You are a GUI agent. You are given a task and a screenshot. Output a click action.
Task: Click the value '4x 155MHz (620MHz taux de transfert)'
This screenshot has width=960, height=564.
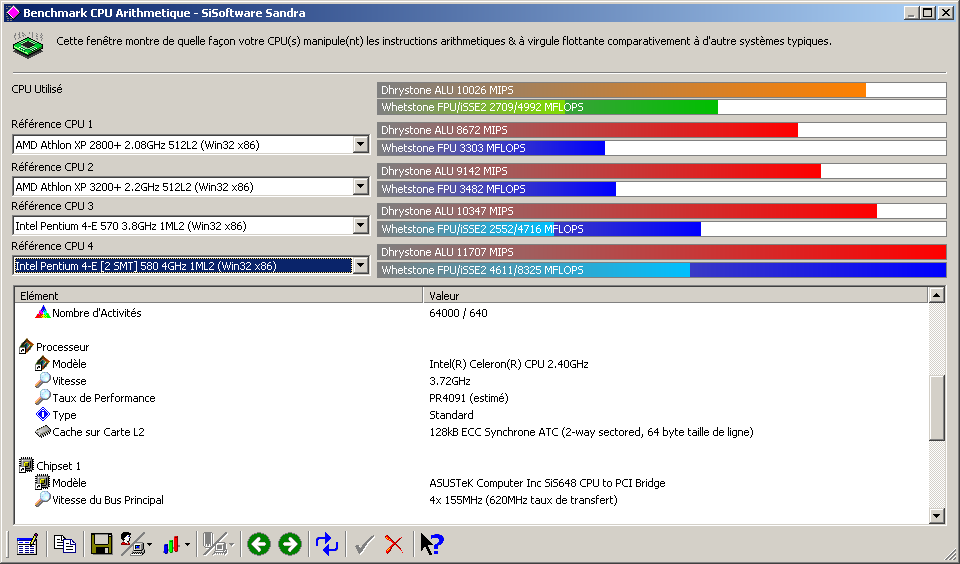(523, 500)
